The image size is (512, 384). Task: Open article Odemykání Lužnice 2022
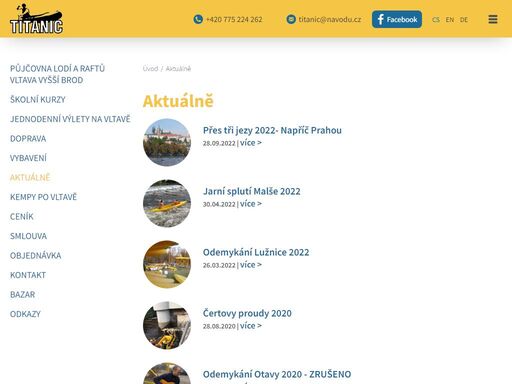point(256,252)
